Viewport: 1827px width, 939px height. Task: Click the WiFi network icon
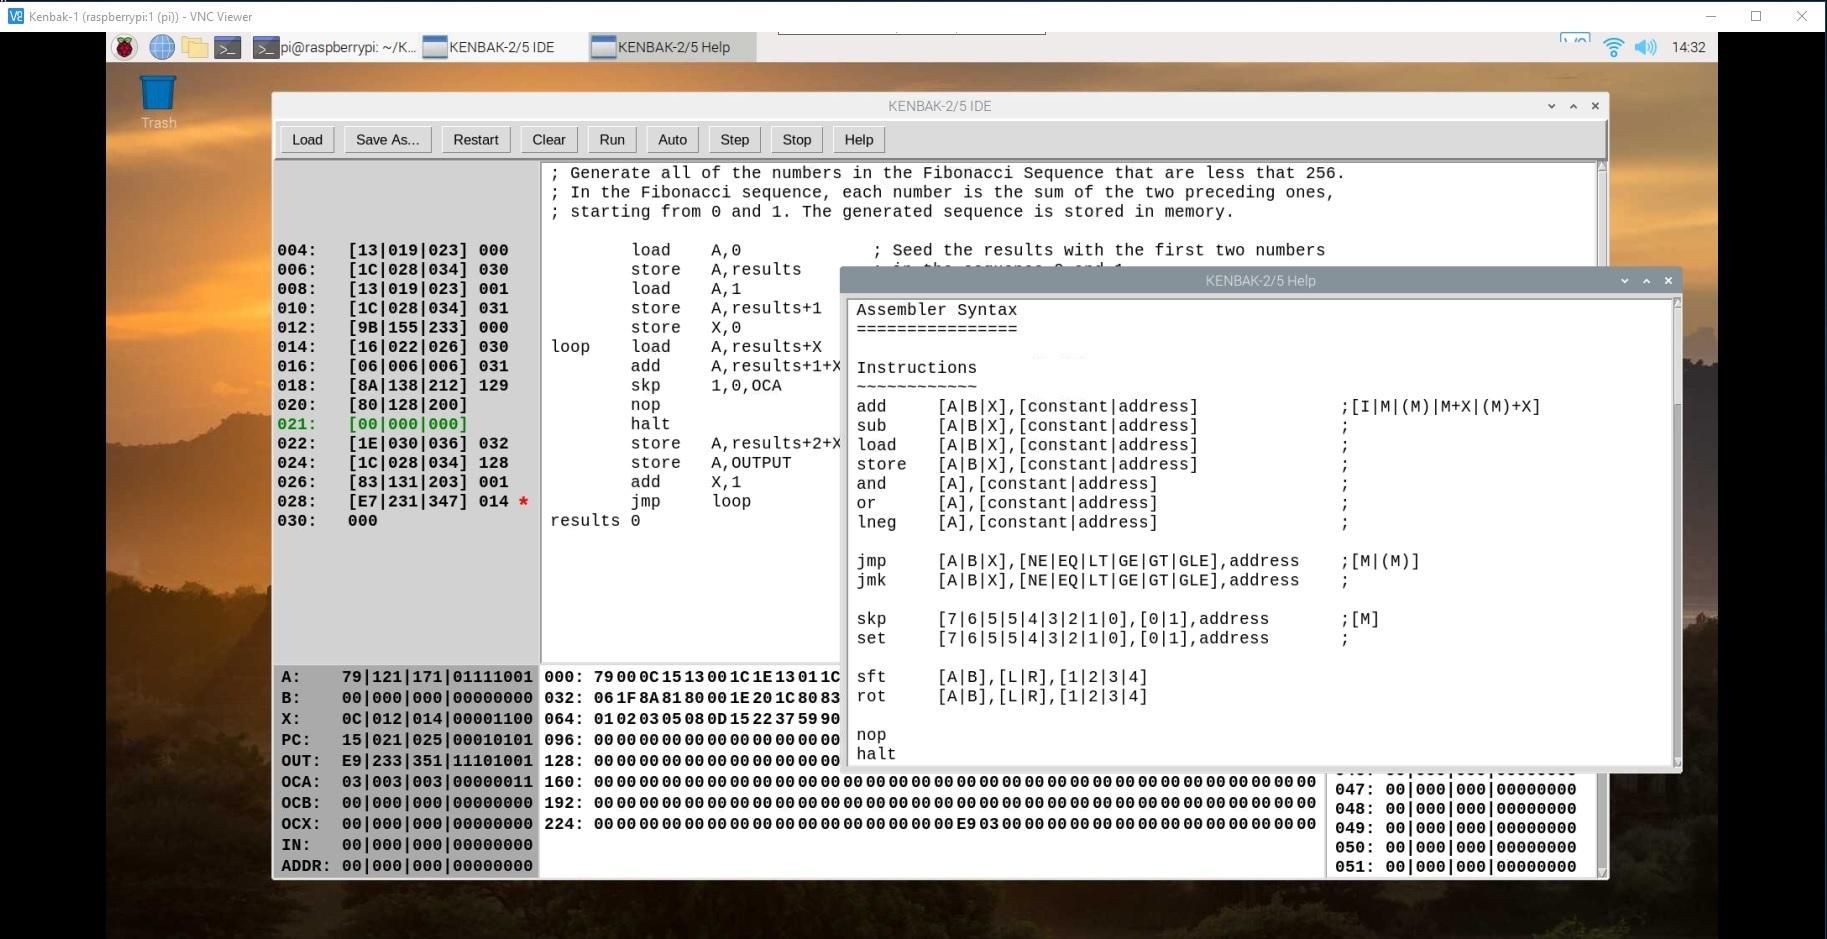pos(1613,47)
